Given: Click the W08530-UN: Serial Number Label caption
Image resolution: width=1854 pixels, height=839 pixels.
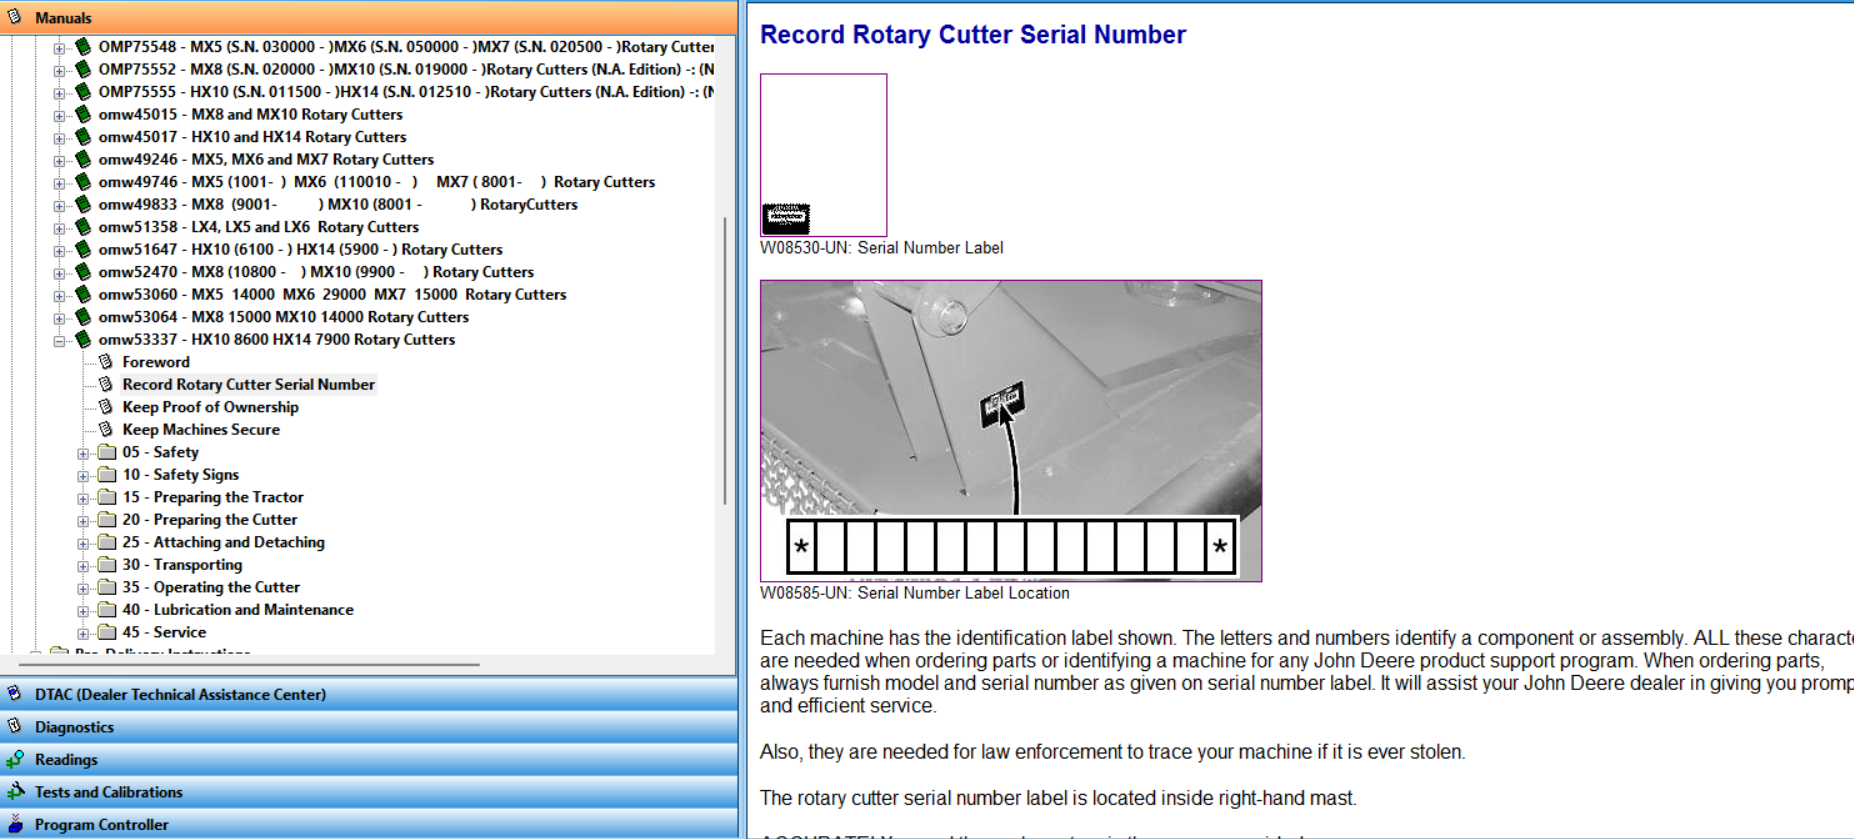Looking at the screenshot, I should point(881,248).
